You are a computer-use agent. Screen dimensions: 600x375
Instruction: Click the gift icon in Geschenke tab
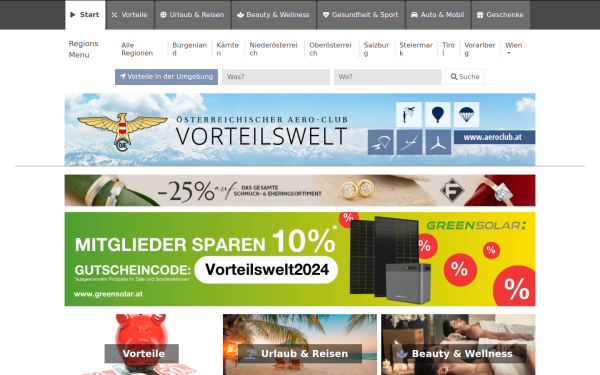tap(480, 15)
